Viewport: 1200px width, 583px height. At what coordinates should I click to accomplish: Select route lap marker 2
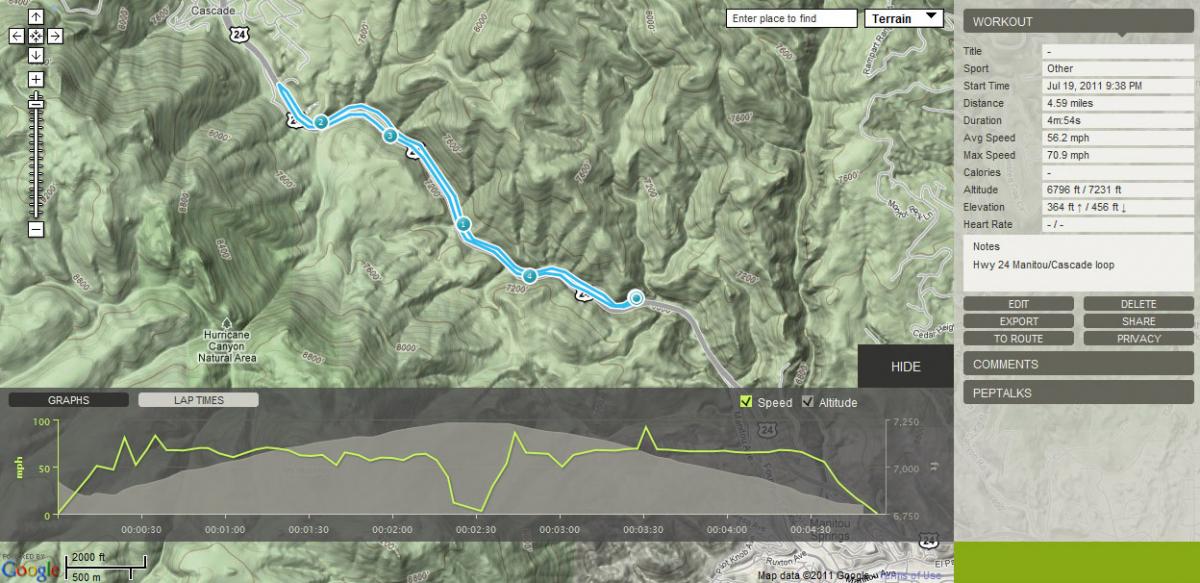[321, 122]
